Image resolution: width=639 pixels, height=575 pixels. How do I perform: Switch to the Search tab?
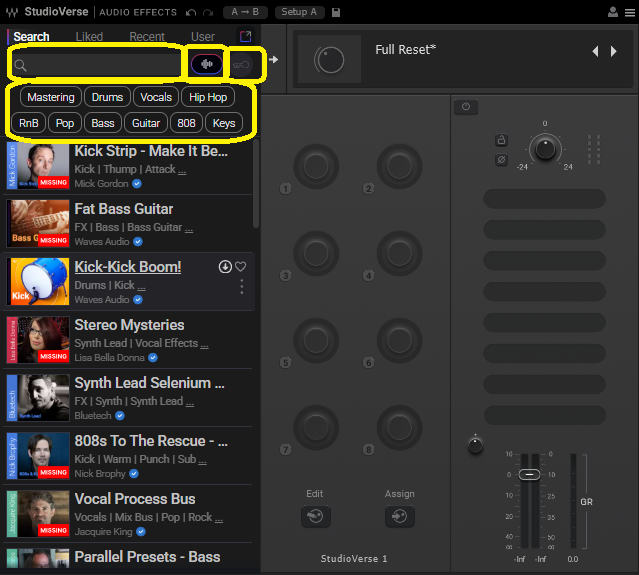31,37
